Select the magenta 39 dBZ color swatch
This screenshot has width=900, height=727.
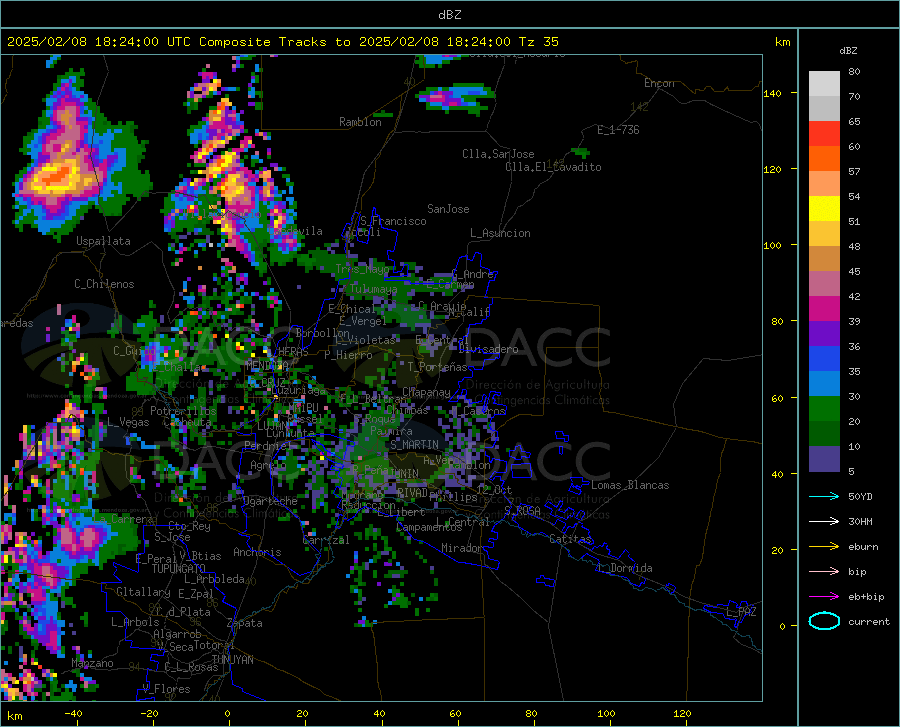coord(824,309)
